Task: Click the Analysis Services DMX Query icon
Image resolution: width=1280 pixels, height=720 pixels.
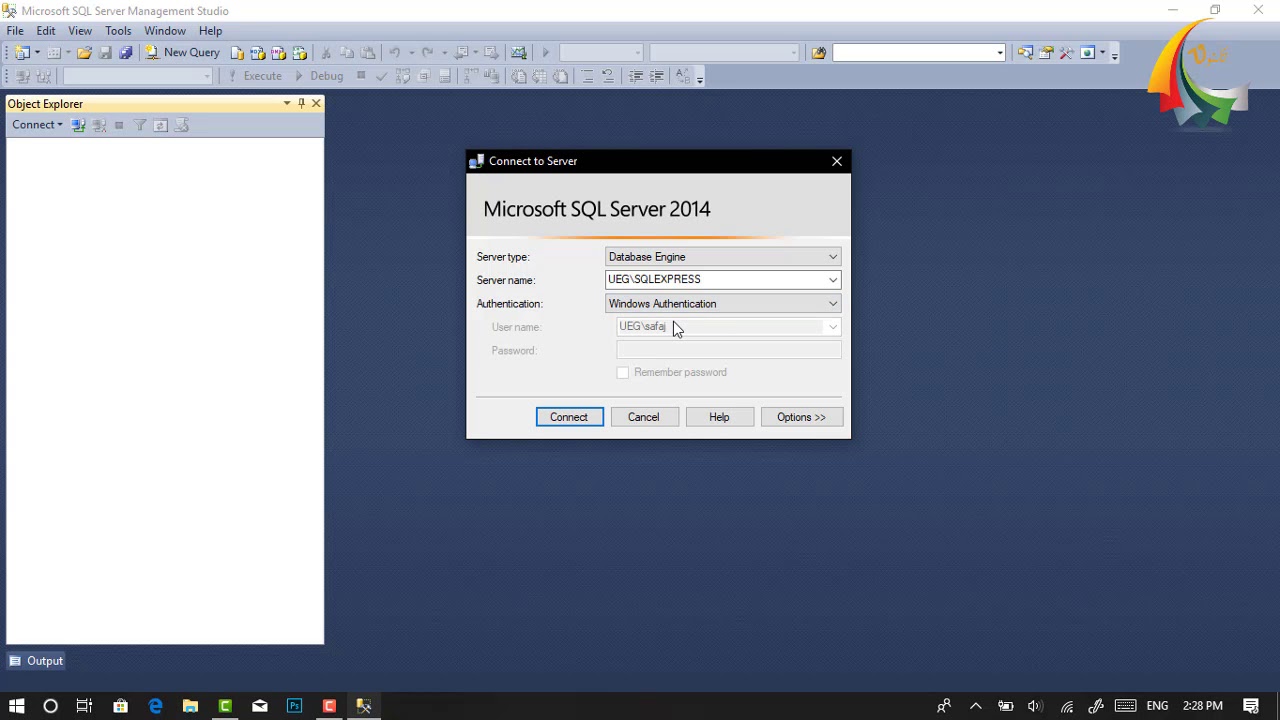Action: coord(278,53)
